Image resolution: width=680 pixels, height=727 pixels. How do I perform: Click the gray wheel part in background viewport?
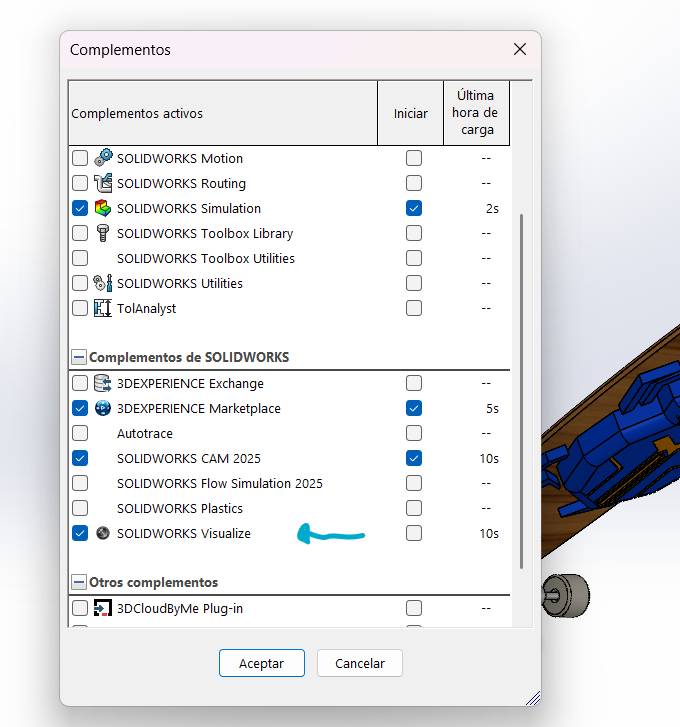click(x=566, y=595)
